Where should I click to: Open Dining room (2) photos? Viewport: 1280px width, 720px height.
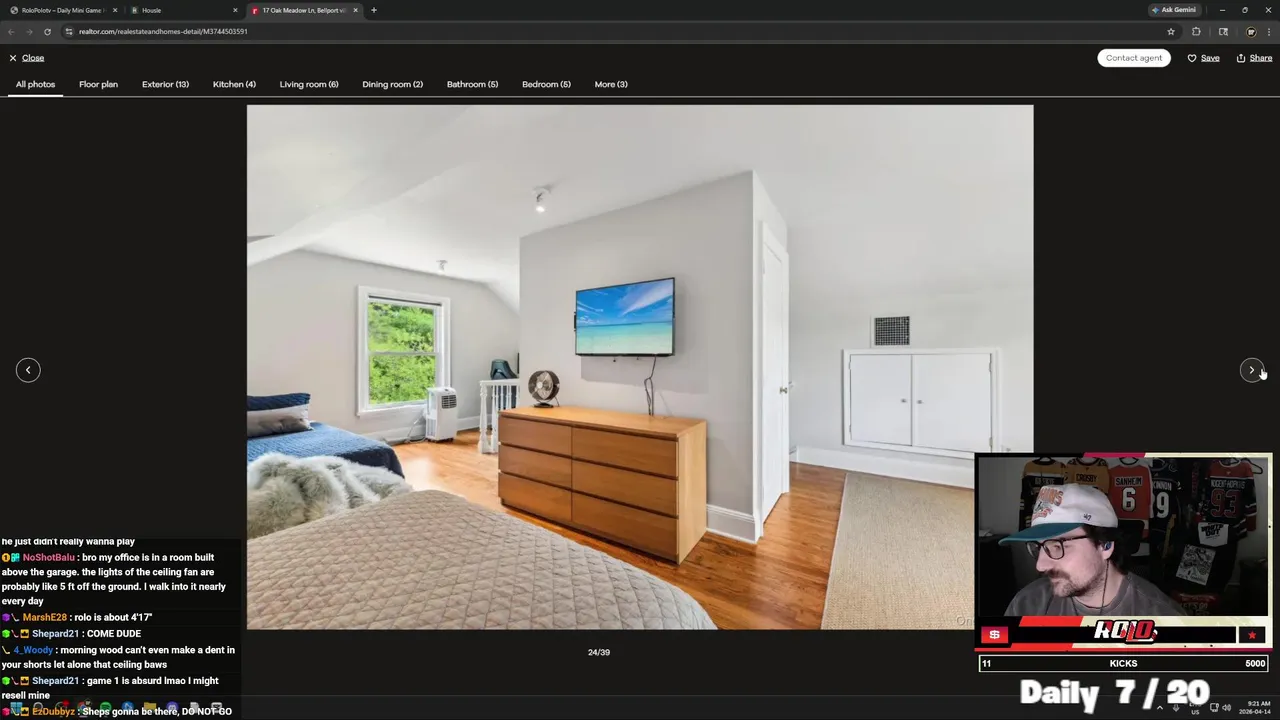392,84
